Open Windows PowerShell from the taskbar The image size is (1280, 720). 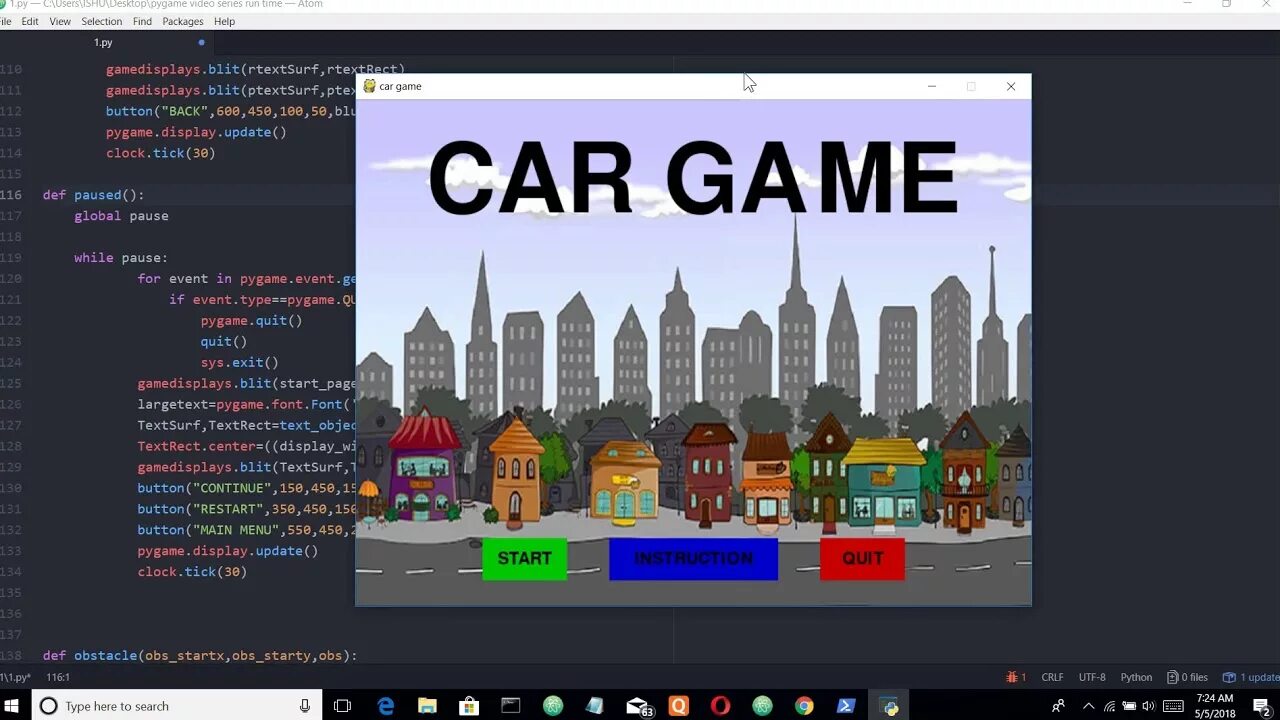[847, 705]
